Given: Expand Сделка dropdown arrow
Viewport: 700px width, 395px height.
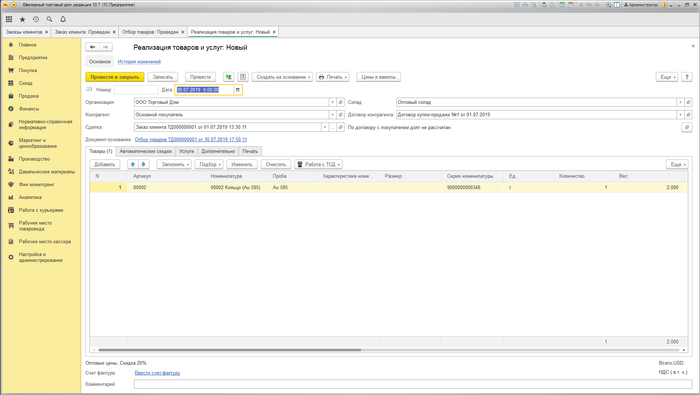Looking at the screenshot, I should pos(325,127).
